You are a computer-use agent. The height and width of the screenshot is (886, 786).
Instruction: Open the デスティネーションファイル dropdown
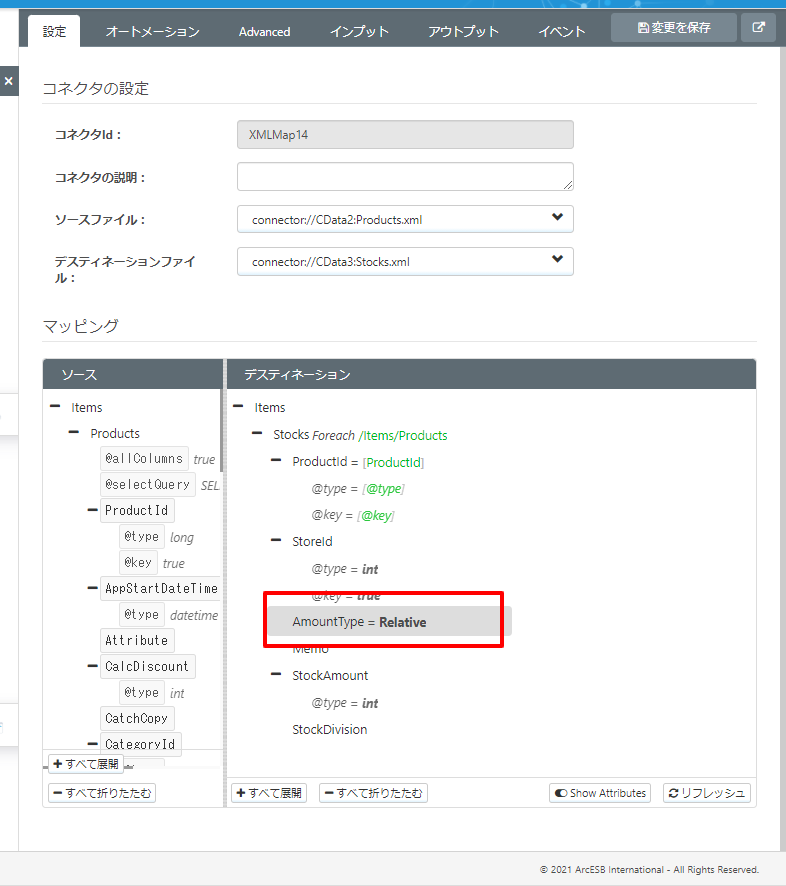[x=405, y=261]
